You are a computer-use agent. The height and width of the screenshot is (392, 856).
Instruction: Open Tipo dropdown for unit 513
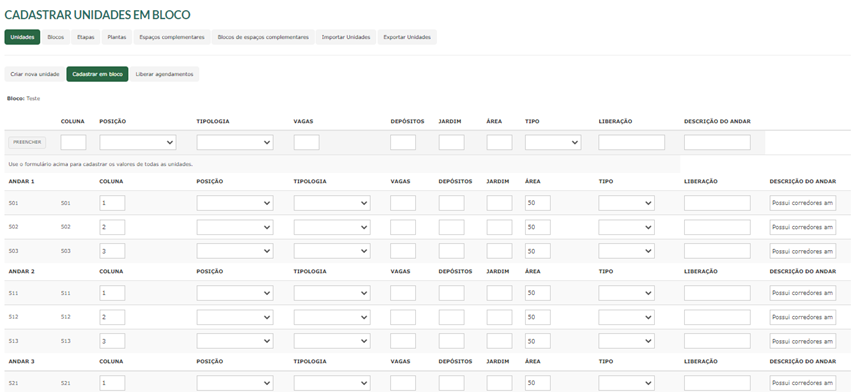tap(626, 341)
